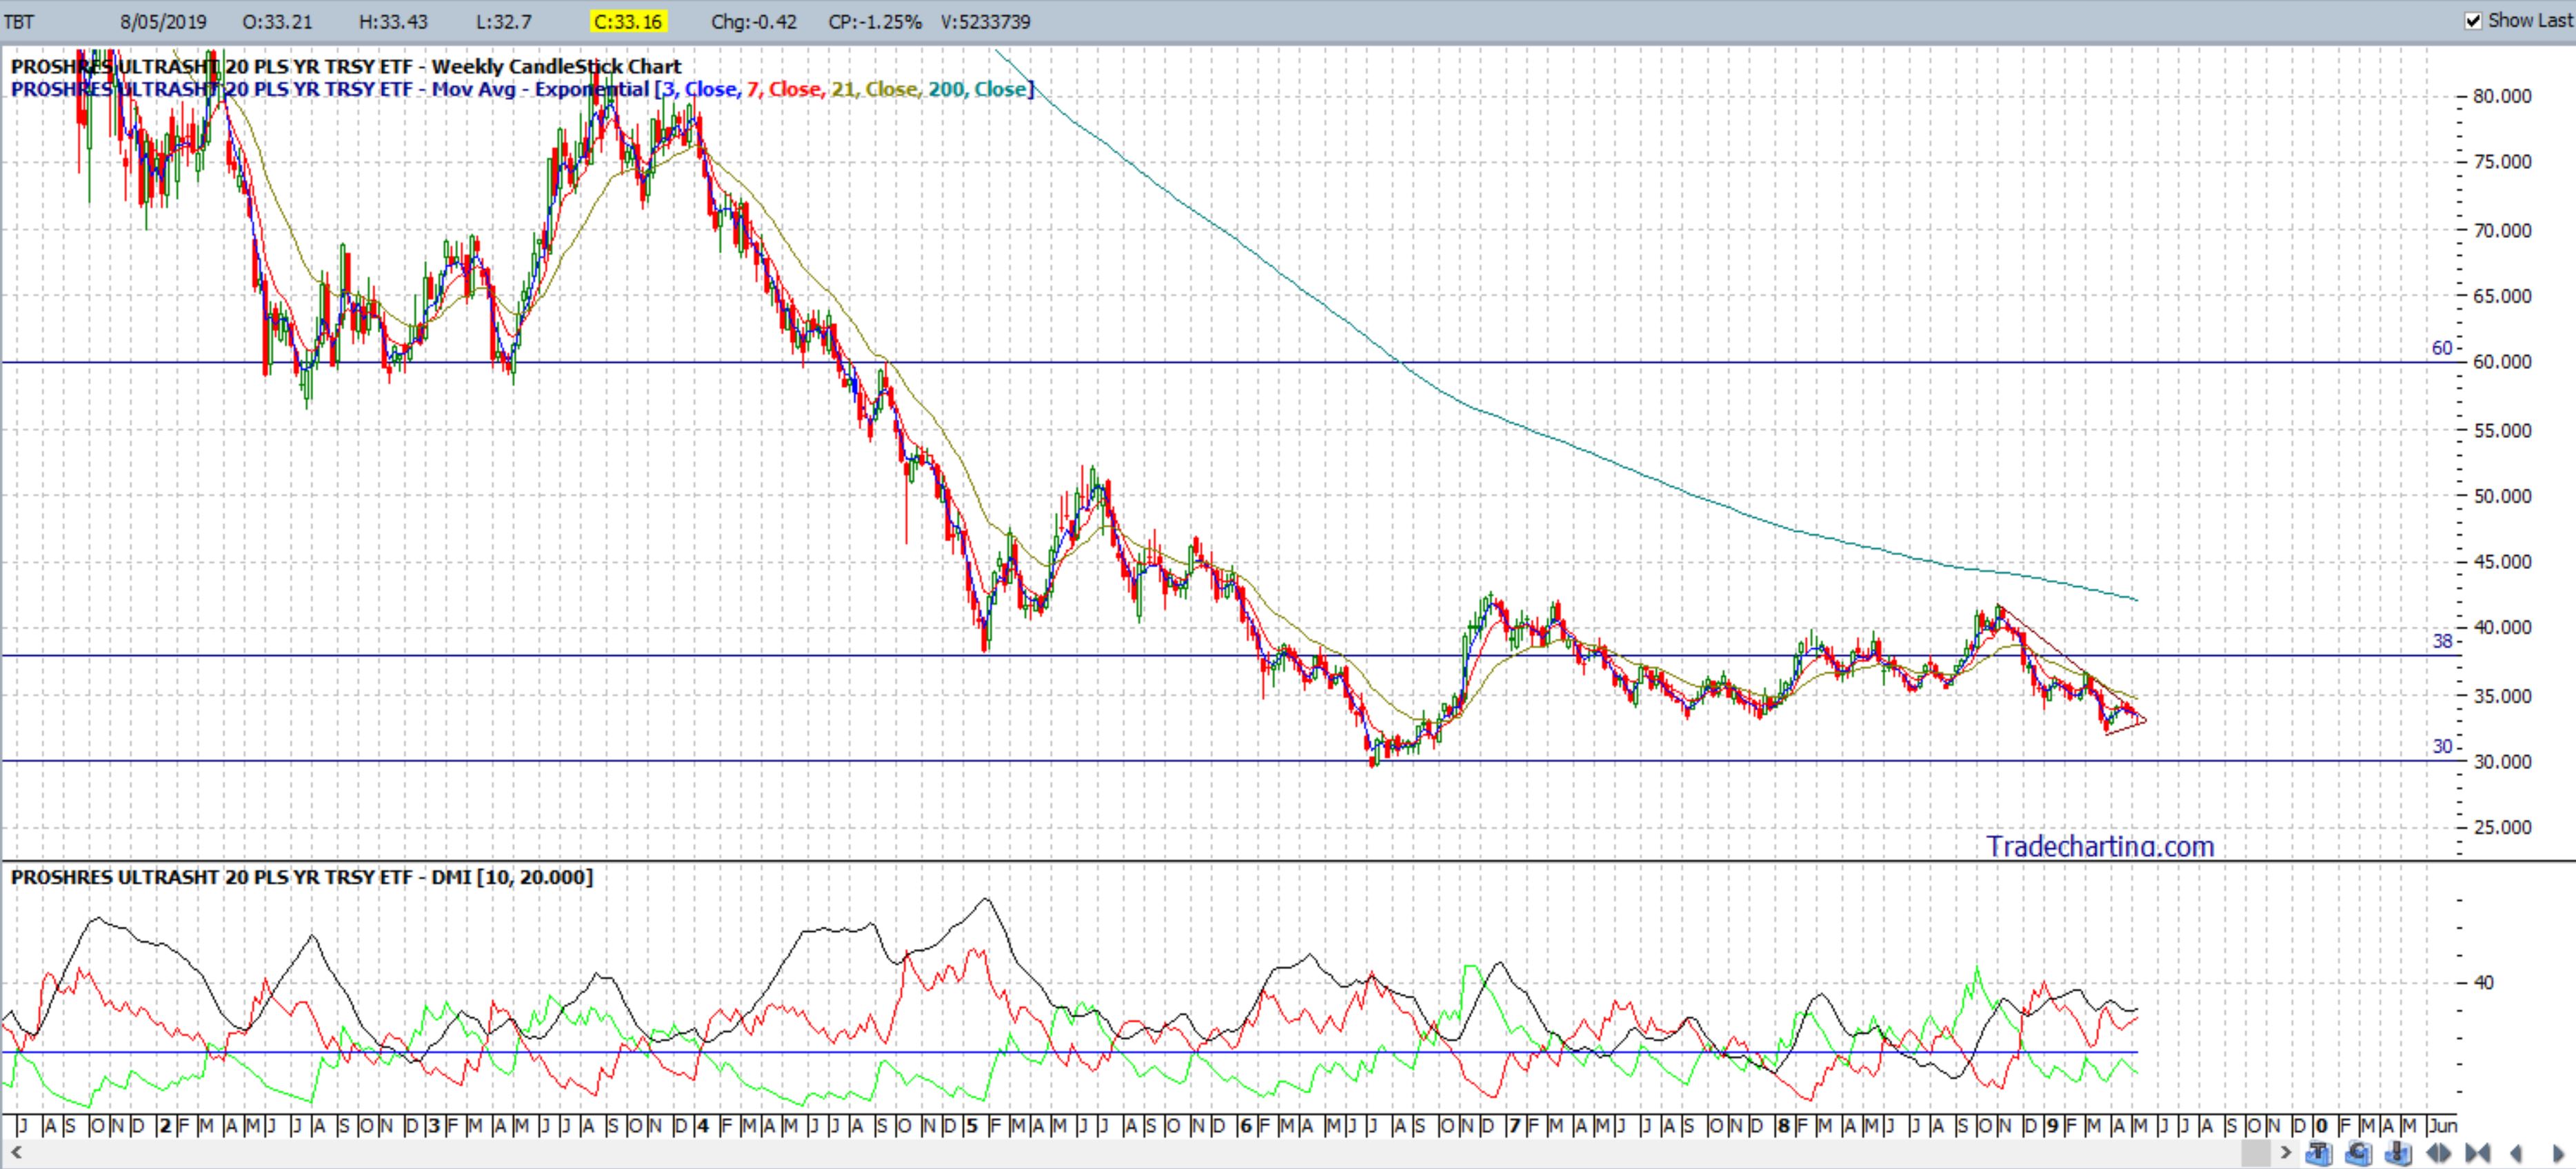Click the bold '6' year marker on time axis
The height and width of the screenshot is (1169, 2576).
click(x=1245, y=1126)
